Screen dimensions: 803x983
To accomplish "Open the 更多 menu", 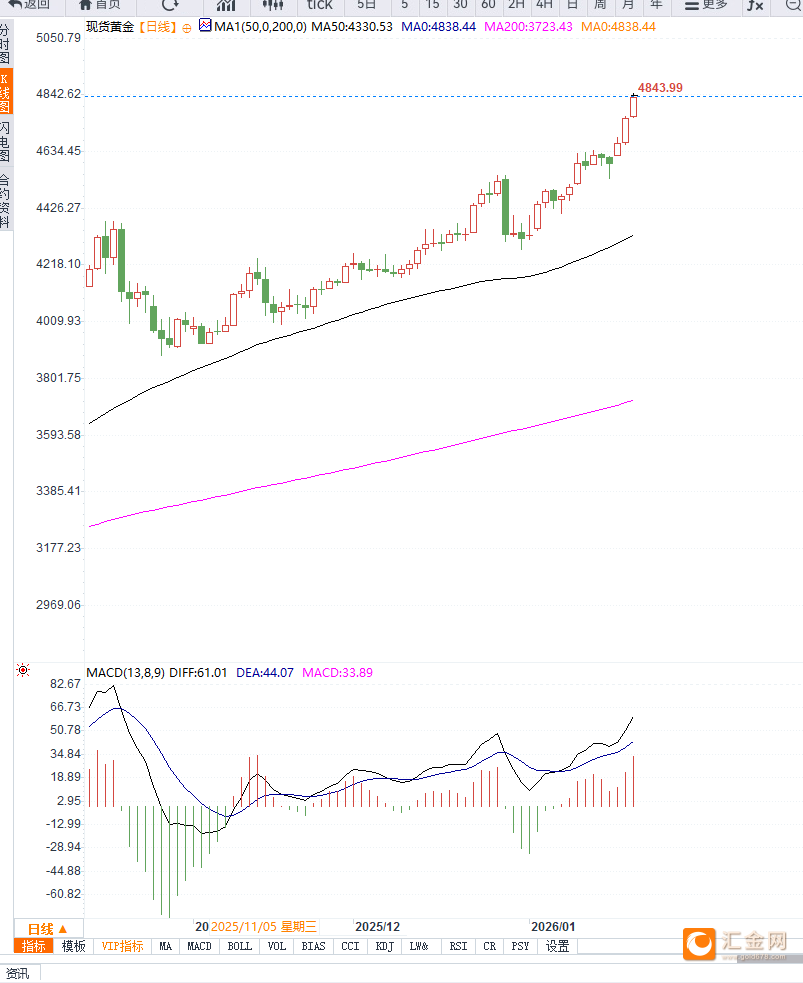I will click(706, 4).
